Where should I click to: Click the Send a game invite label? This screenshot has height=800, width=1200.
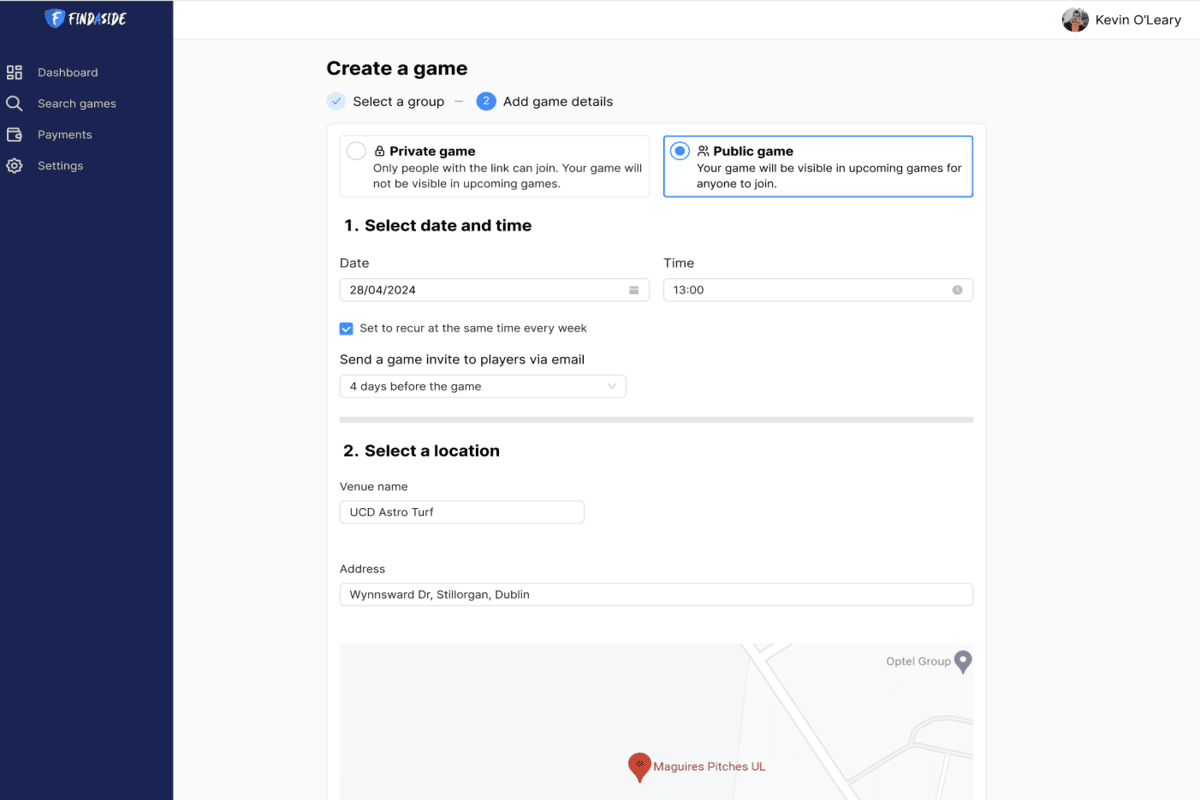[x=462, y=359]
